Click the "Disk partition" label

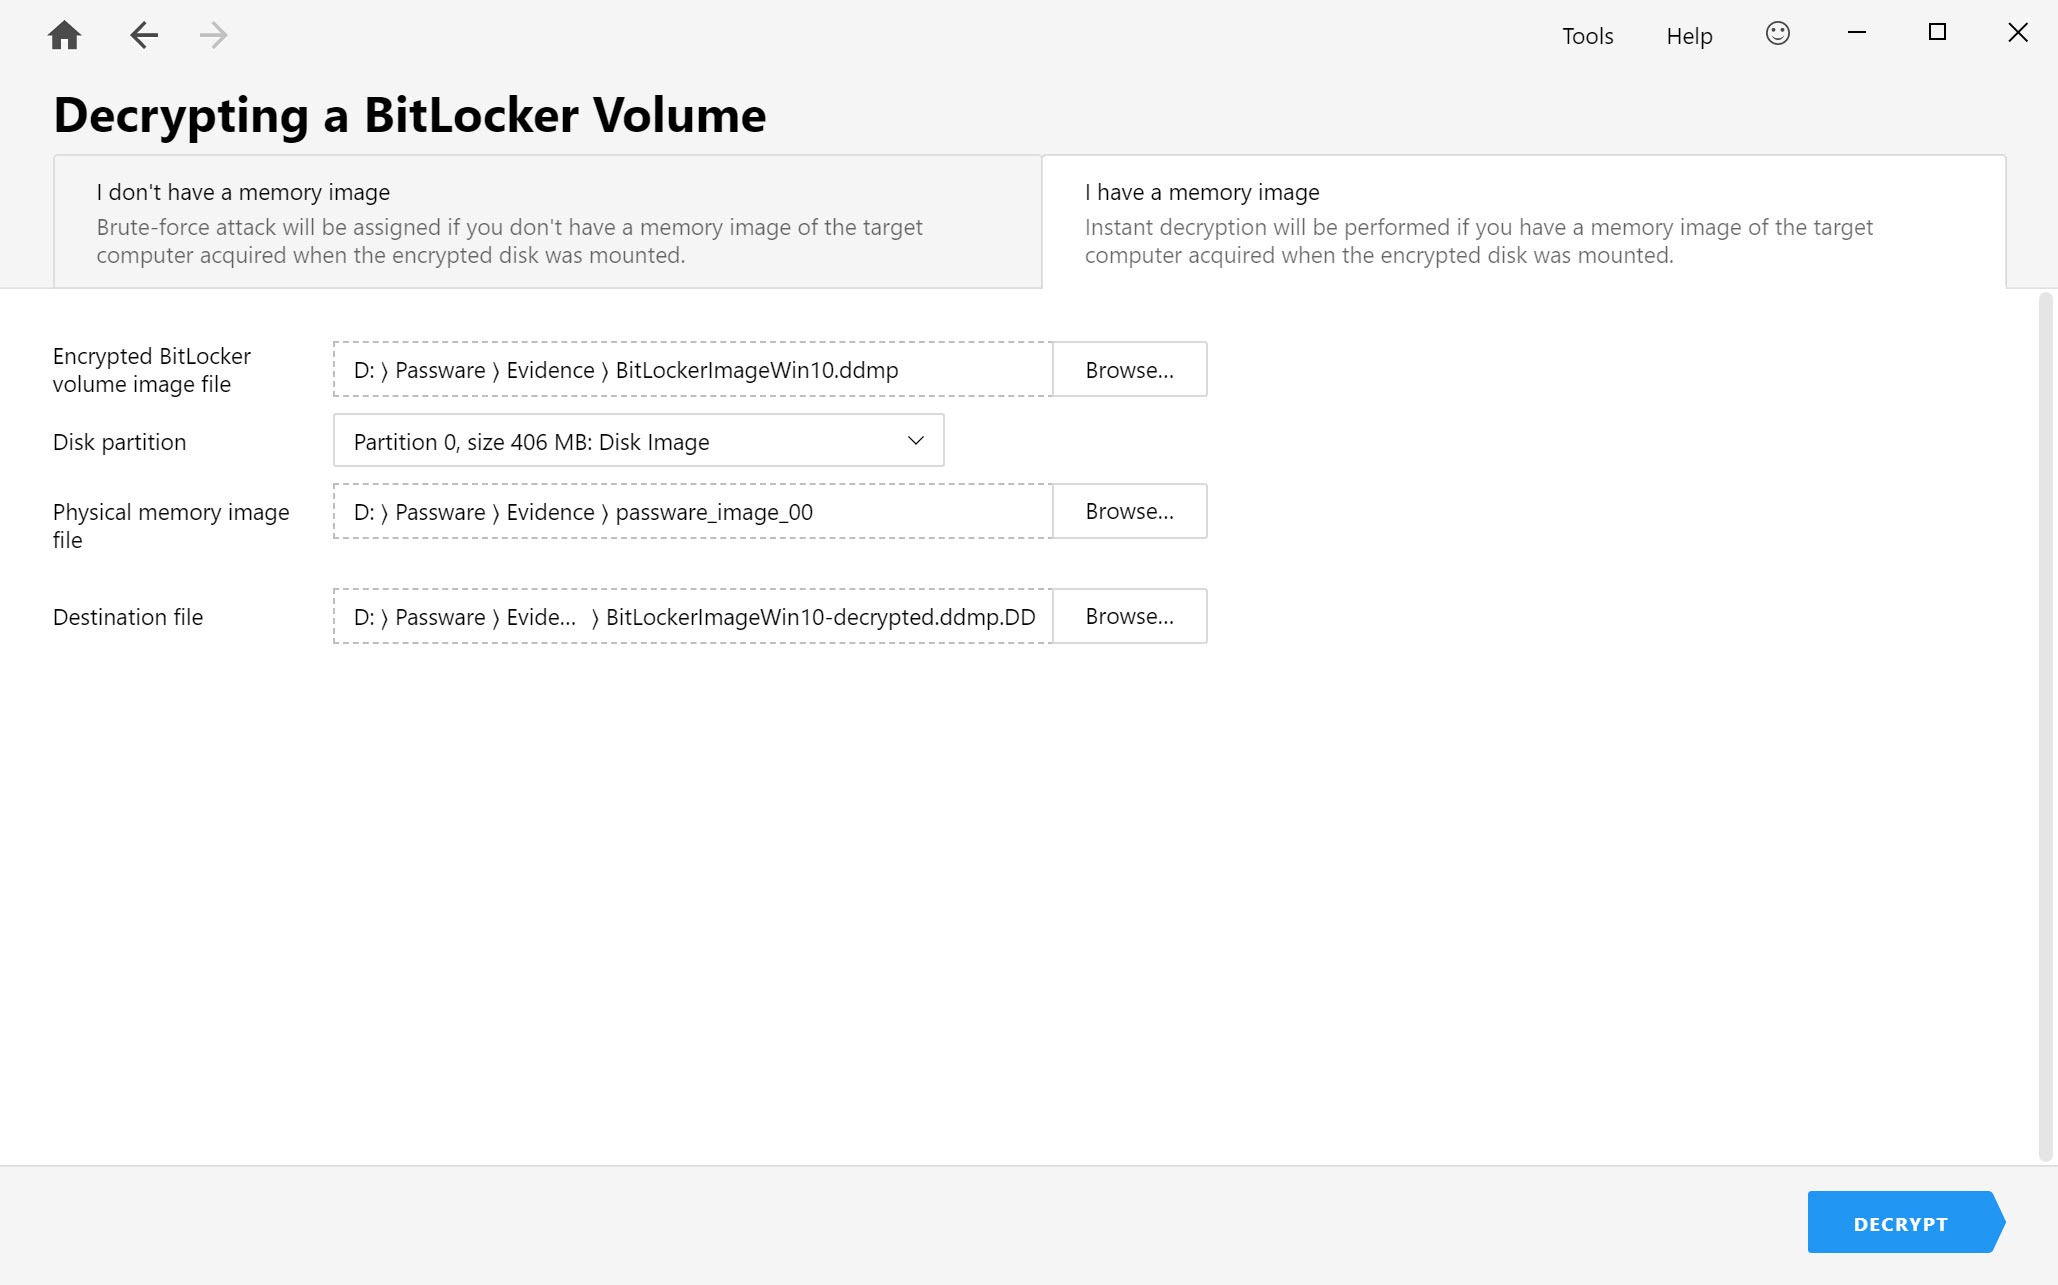pyautogui.click(x=119, y=442)
